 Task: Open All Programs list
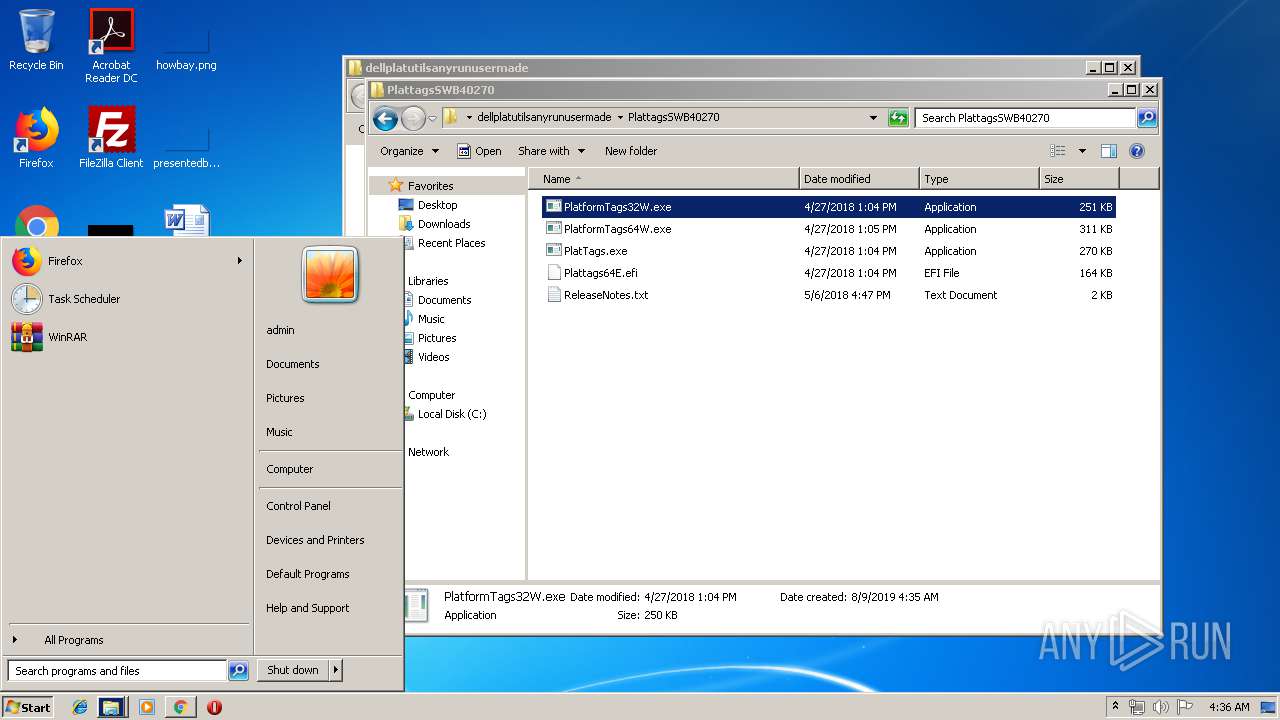[x=73, y=640]
